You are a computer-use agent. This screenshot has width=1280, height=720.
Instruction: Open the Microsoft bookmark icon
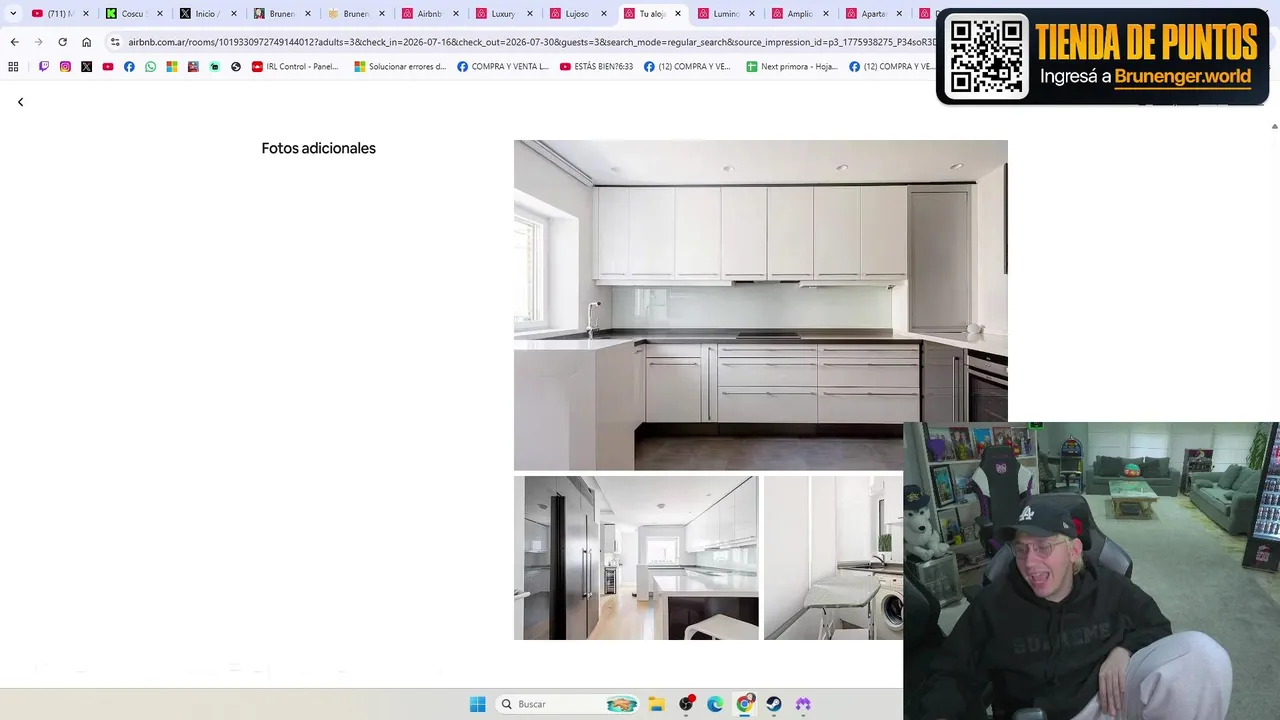172,67
